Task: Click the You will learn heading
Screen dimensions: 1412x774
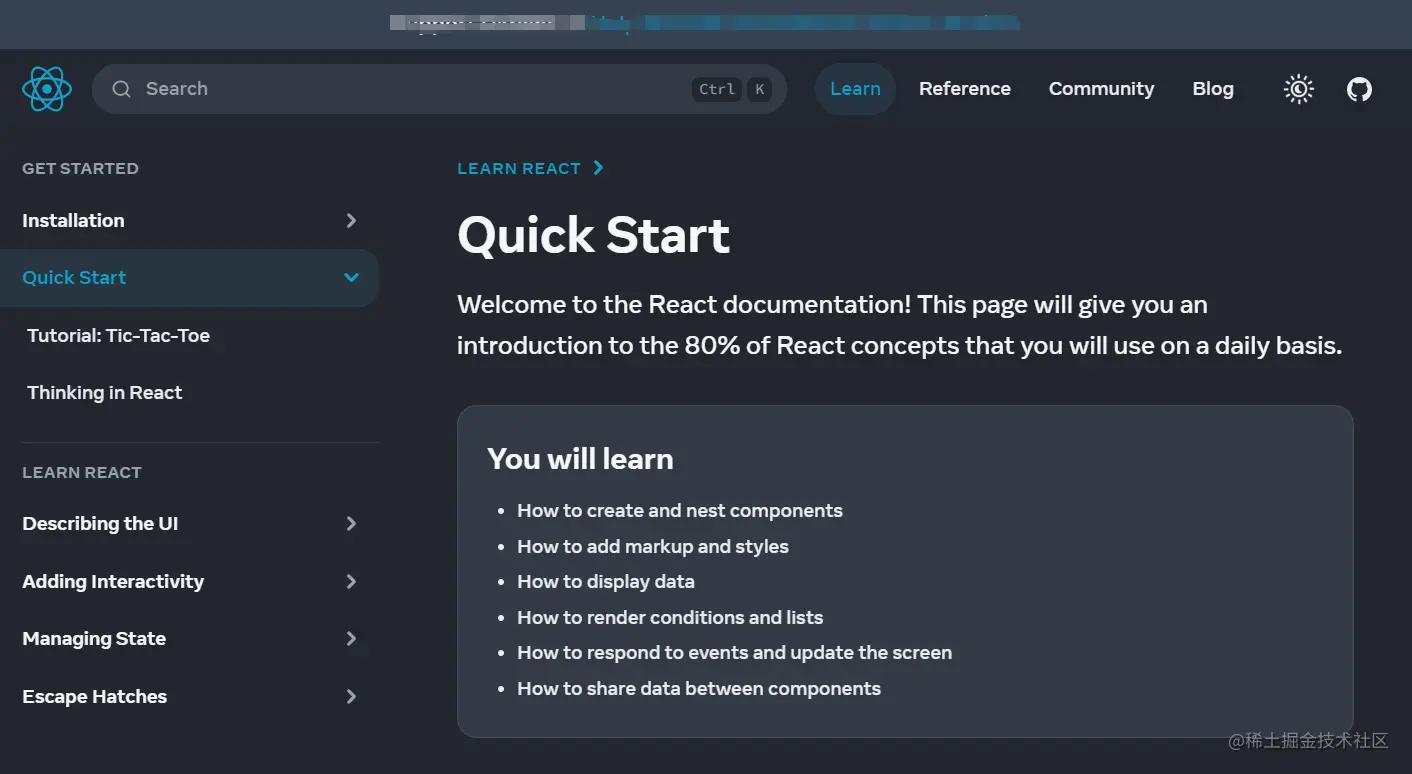Action: (580, 459)
